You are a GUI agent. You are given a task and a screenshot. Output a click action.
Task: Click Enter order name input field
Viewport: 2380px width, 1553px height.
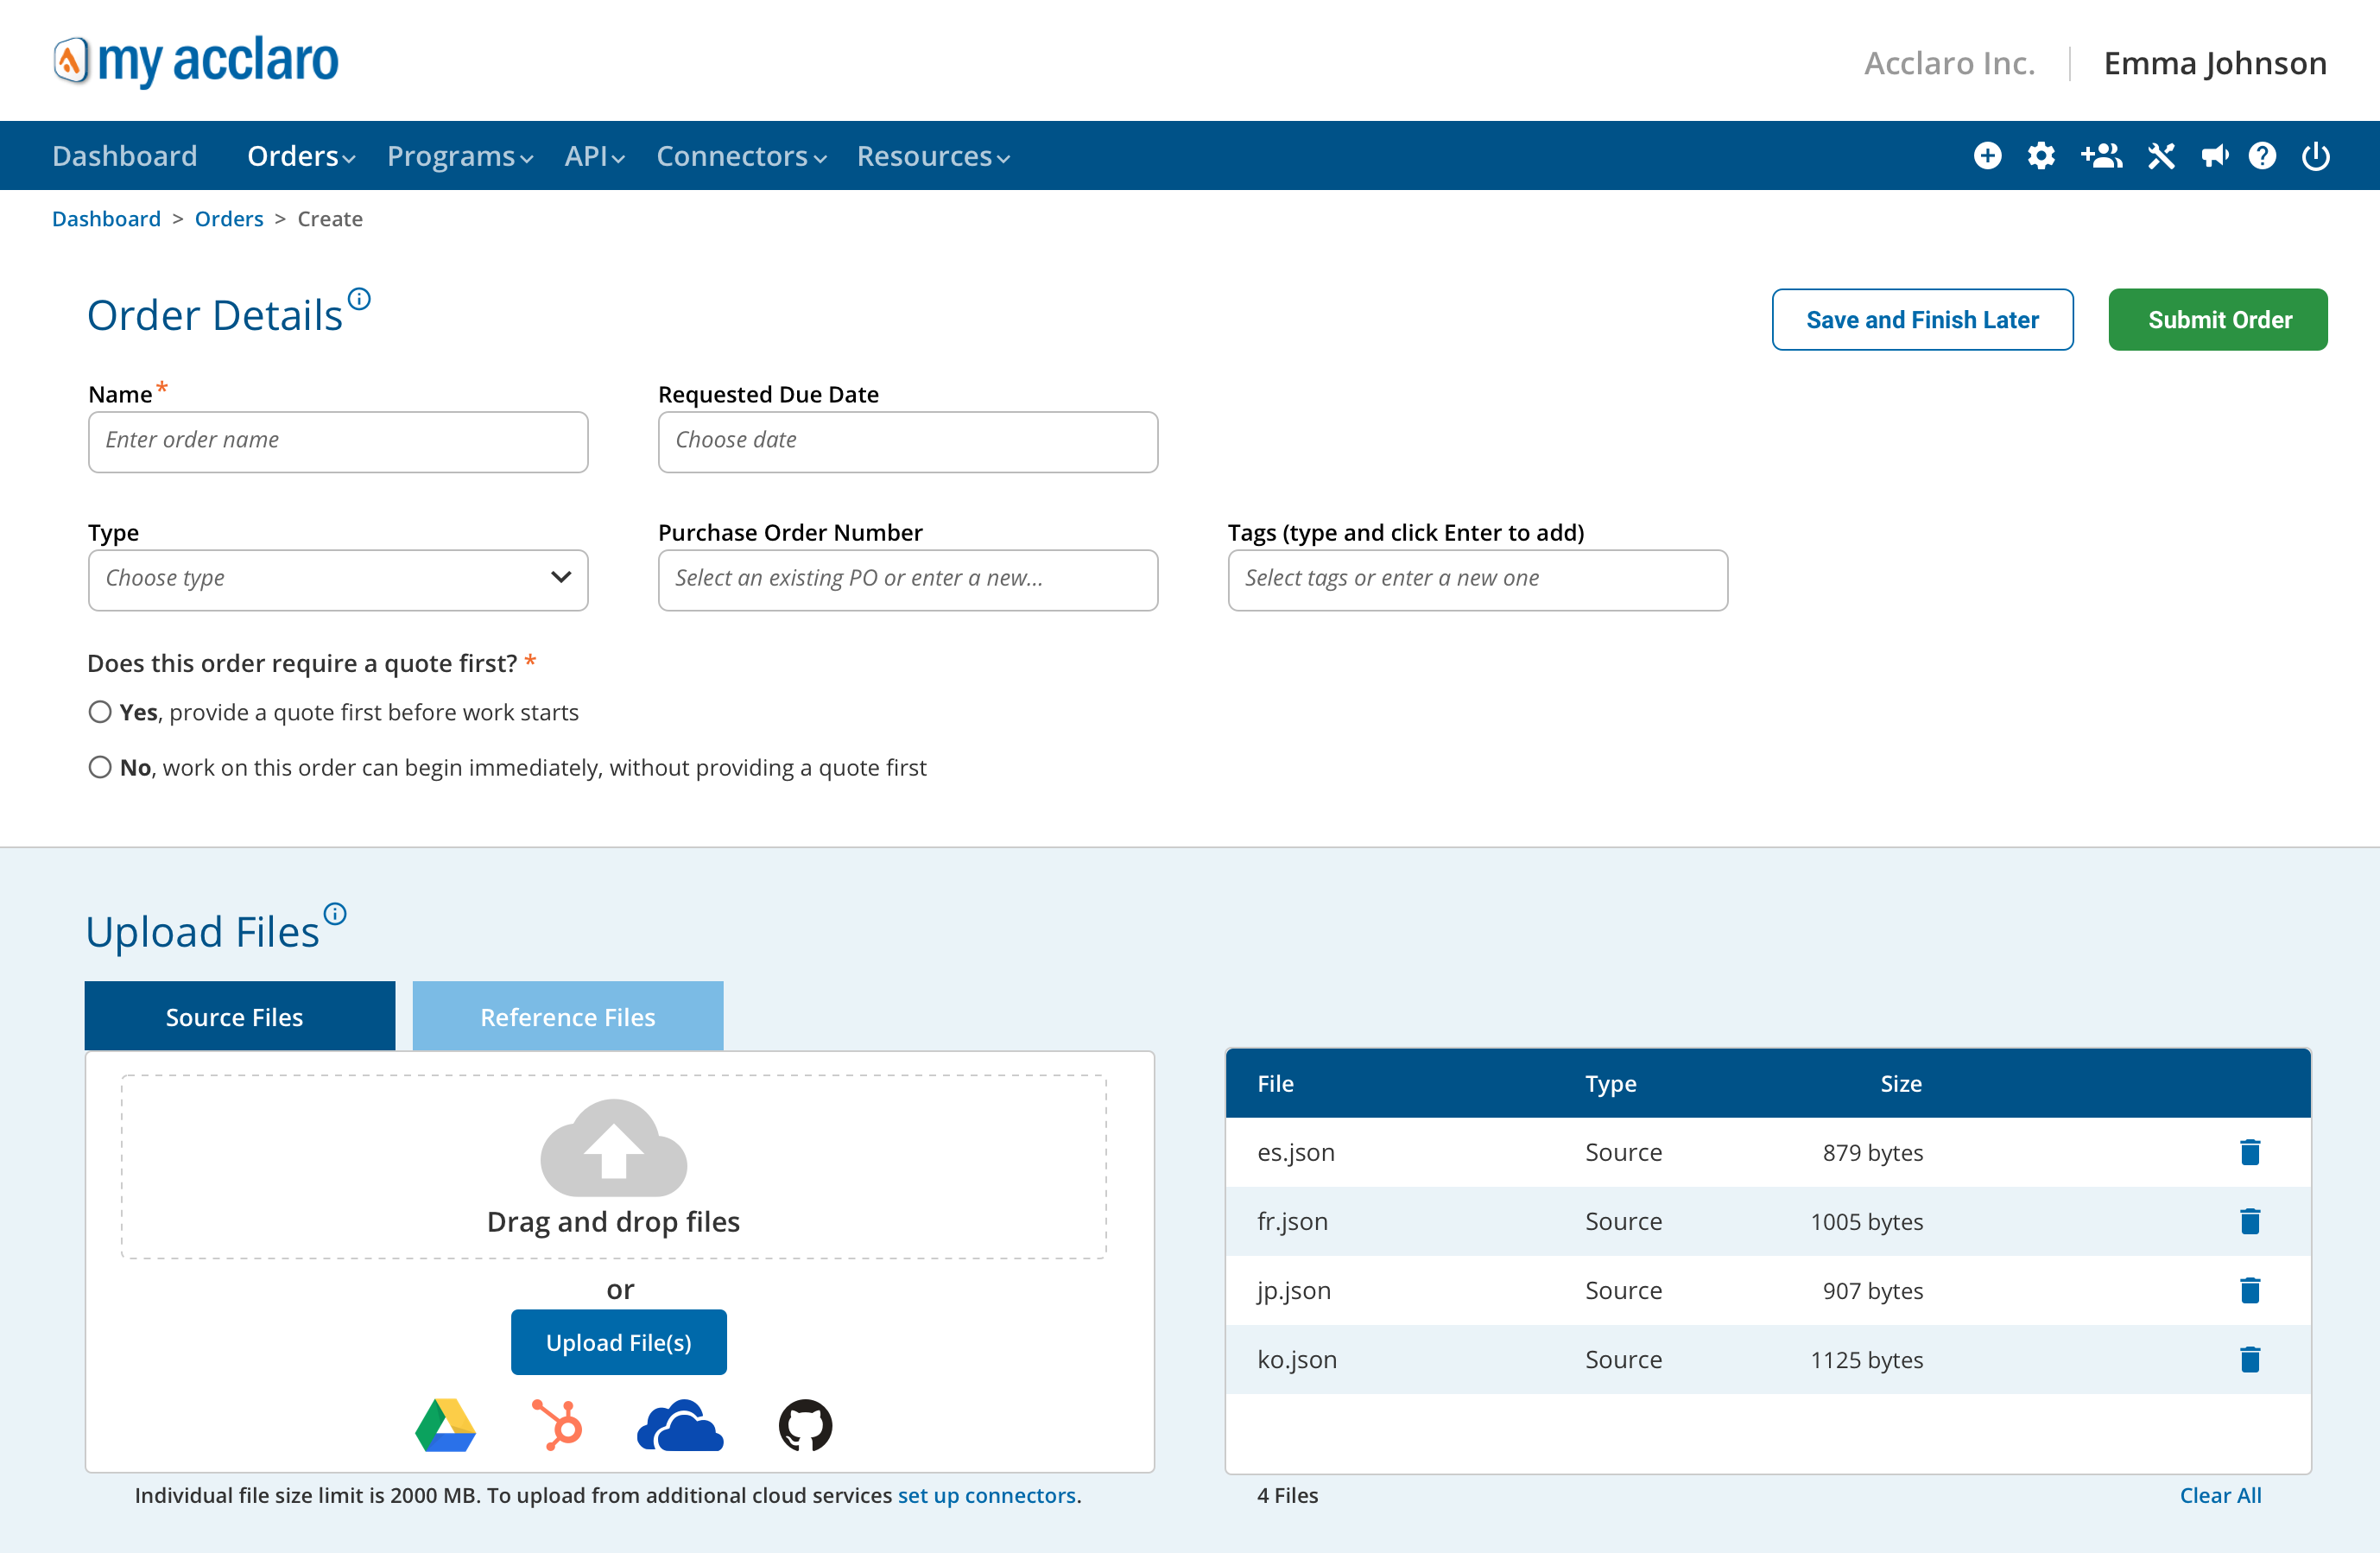(x=339, y=439)
